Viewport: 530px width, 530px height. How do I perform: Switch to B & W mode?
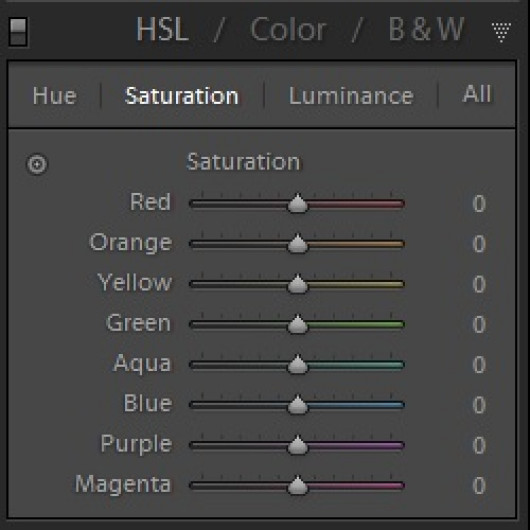point(426,29)
